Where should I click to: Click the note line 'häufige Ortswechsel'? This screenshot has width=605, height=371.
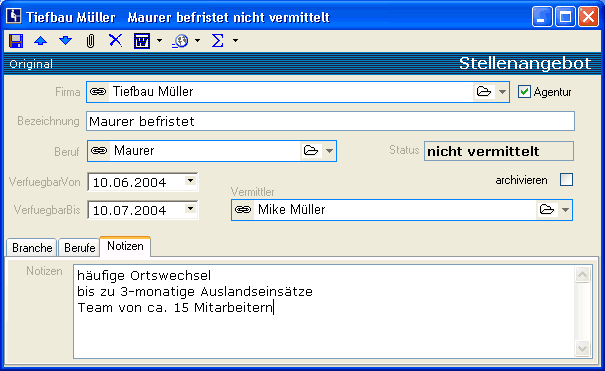[x=144, y=276]
